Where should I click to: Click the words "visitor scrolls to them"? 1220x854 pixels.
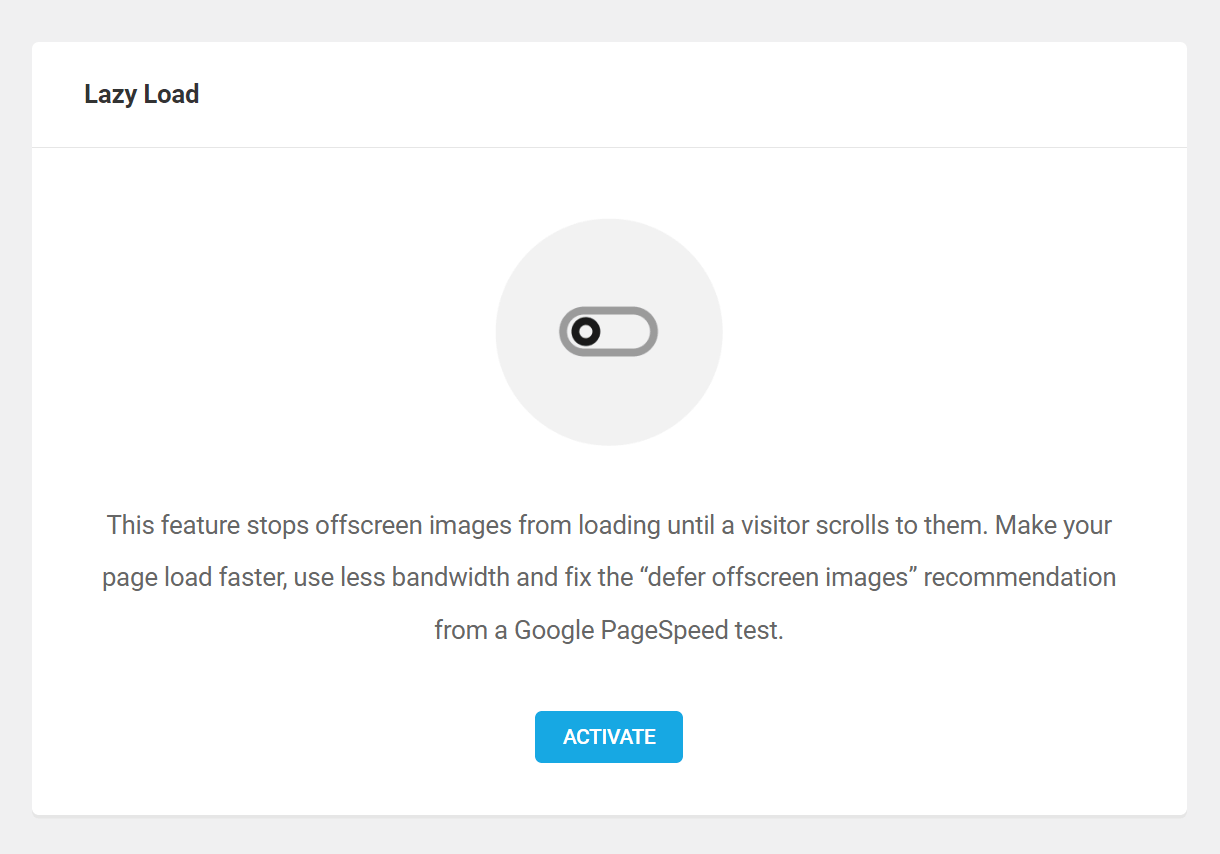(x=862, y=525)
